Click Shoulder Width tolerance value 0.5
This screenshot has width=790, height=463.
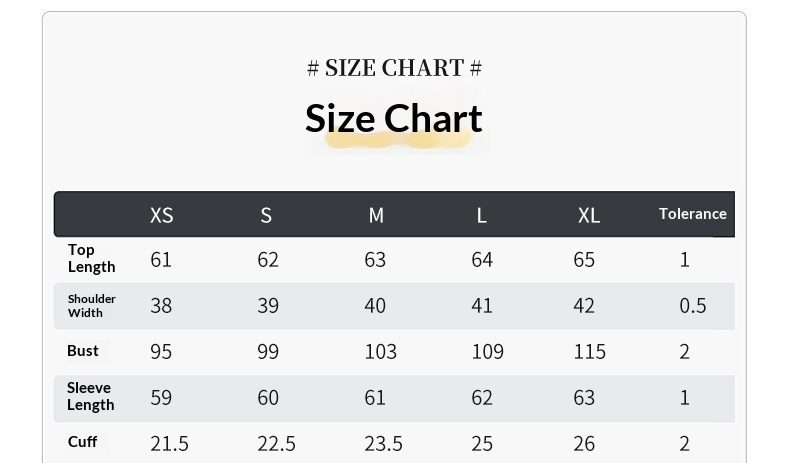coord(692,306)
